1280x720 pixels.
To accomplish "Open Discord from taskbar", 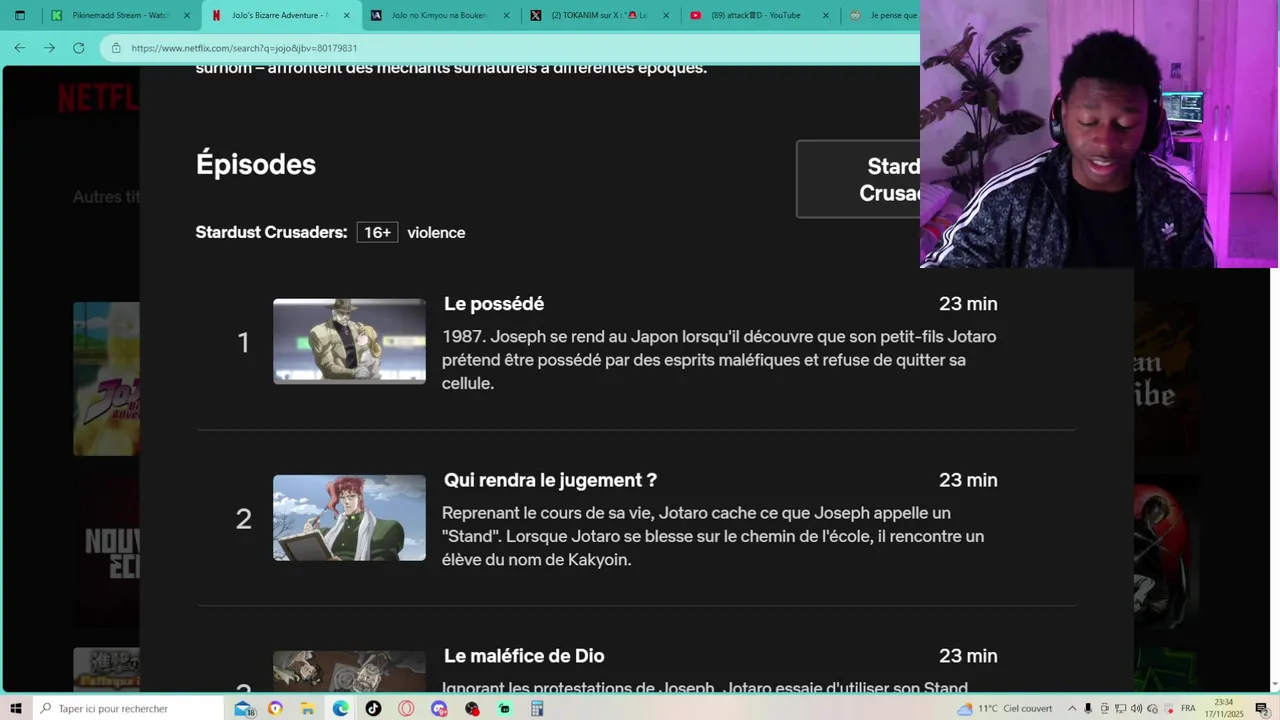I will 439,708.
